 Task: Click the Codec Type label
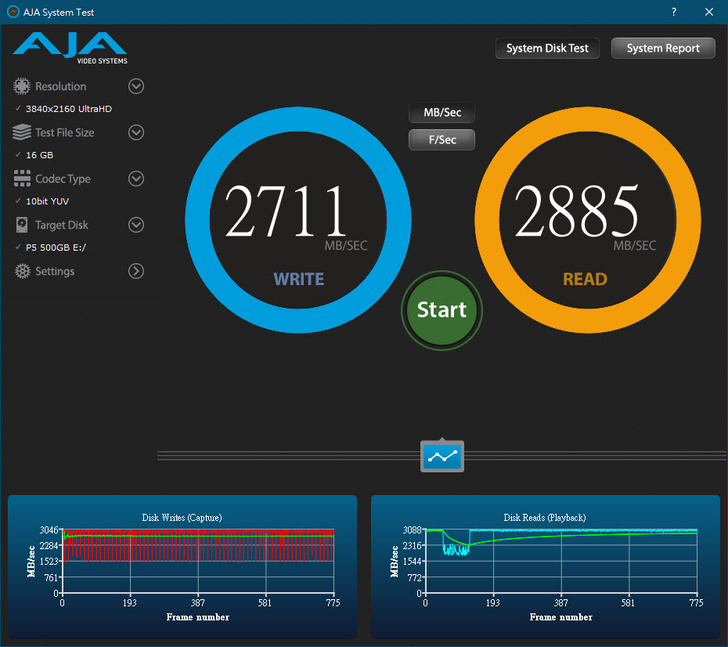click(x=63, y=179)
